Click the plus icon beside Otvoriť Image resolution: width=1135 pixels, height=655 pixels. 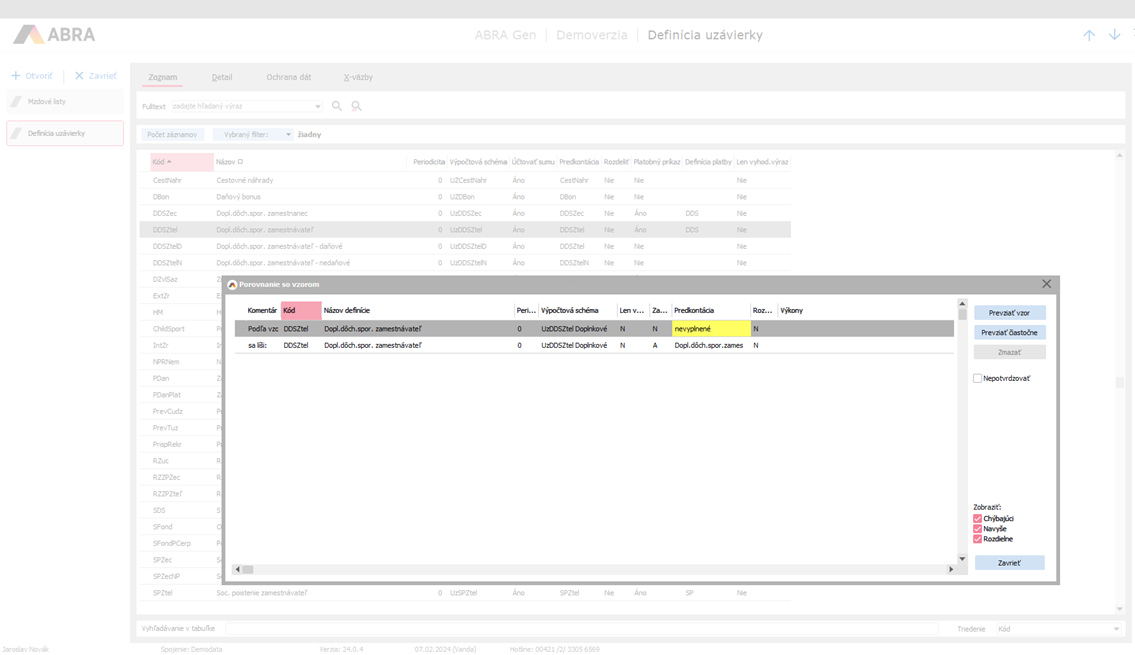click(x=16, y=76)
